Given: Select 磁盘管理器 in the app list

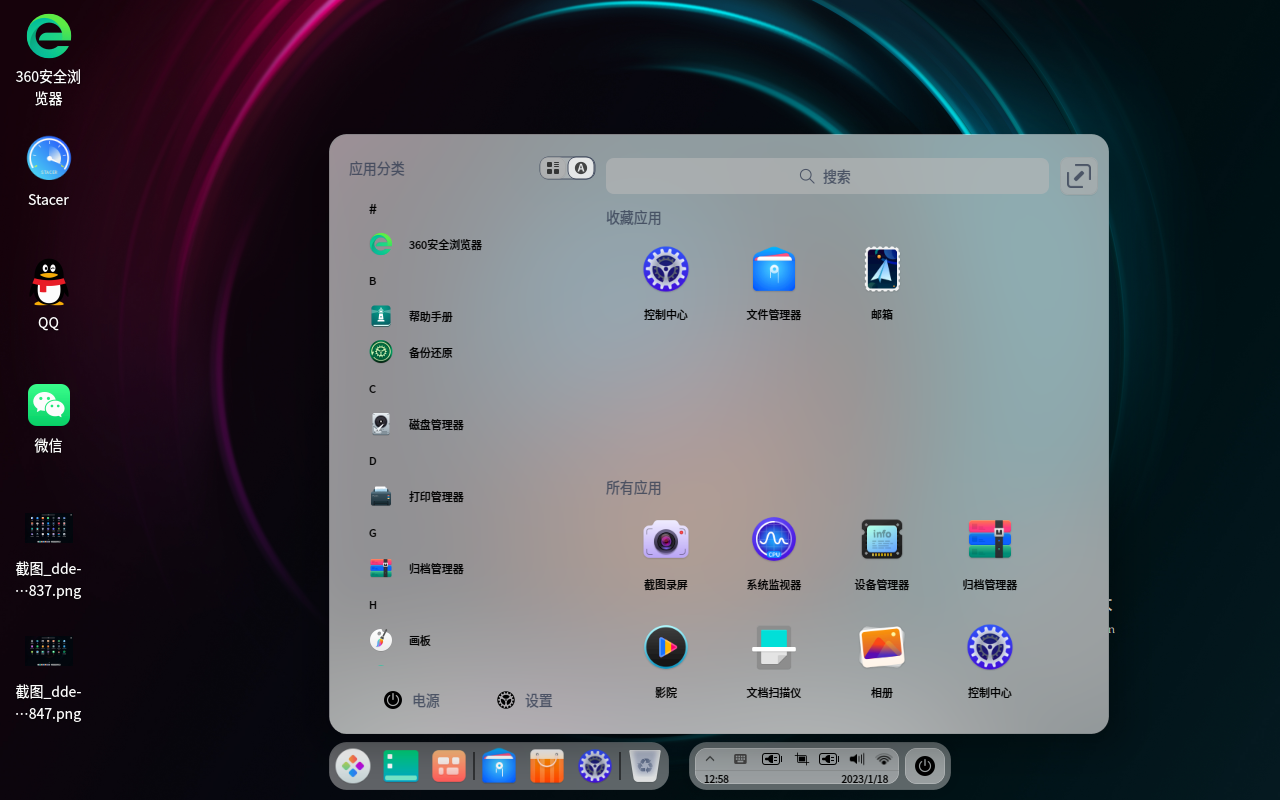Looking at the screenshot, I should pos(435,424).
